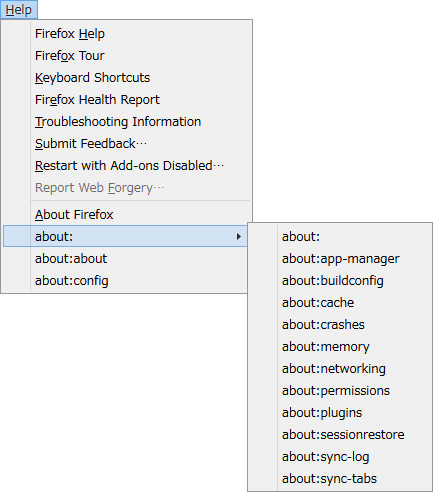Select Firefox Help menu entry
The width and height of the screenshot is (433, 492).
pyautogui.click(x=127, y=34)
